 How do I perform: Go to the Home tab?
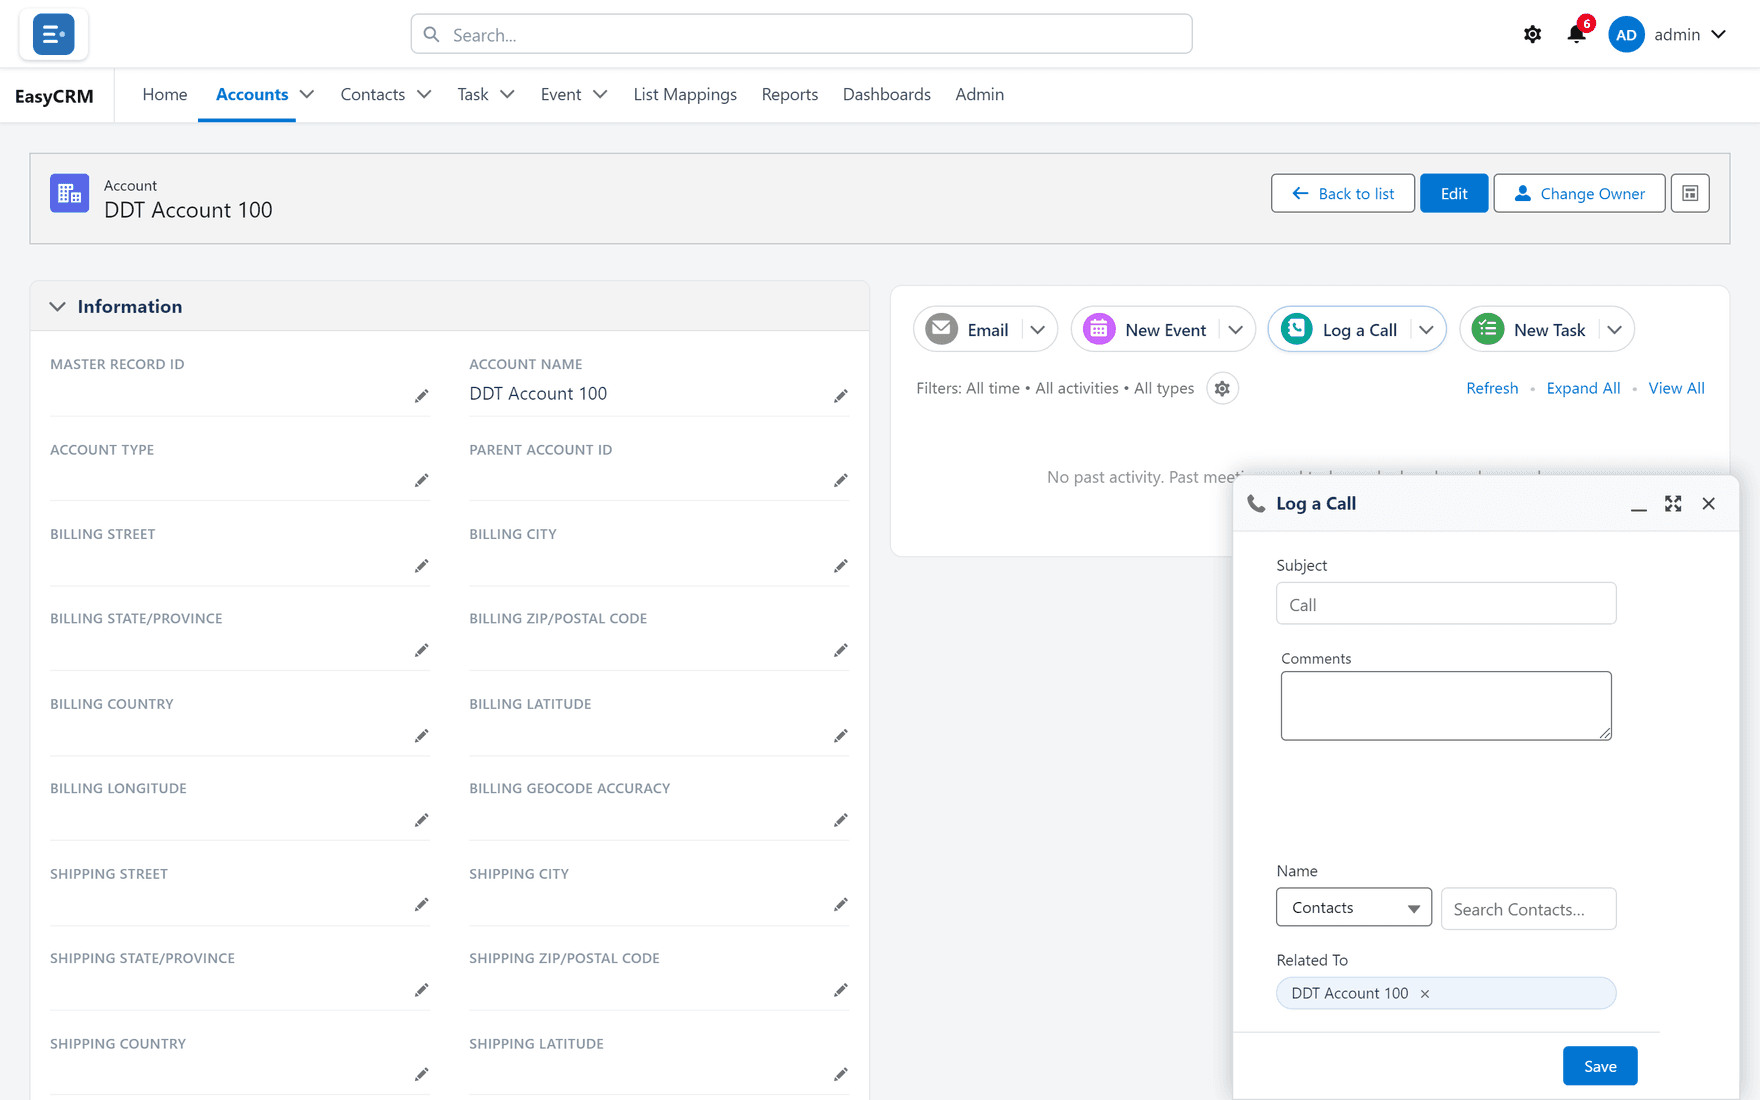click(165, 94)
